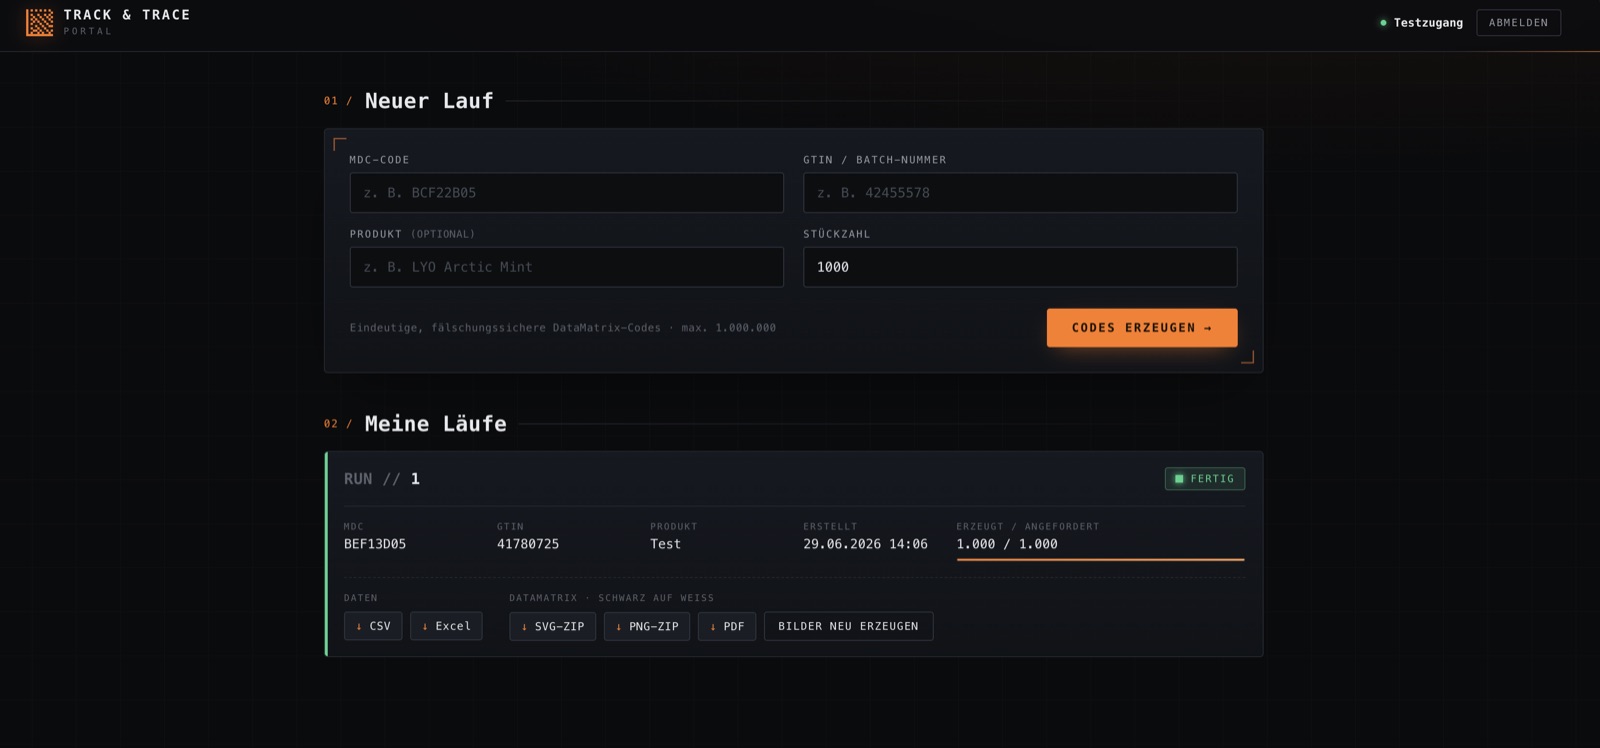Click the Produkt value Test
The width and height of the screenshot is (1600, 748).
pyautogui.click(x=665, y=544)
